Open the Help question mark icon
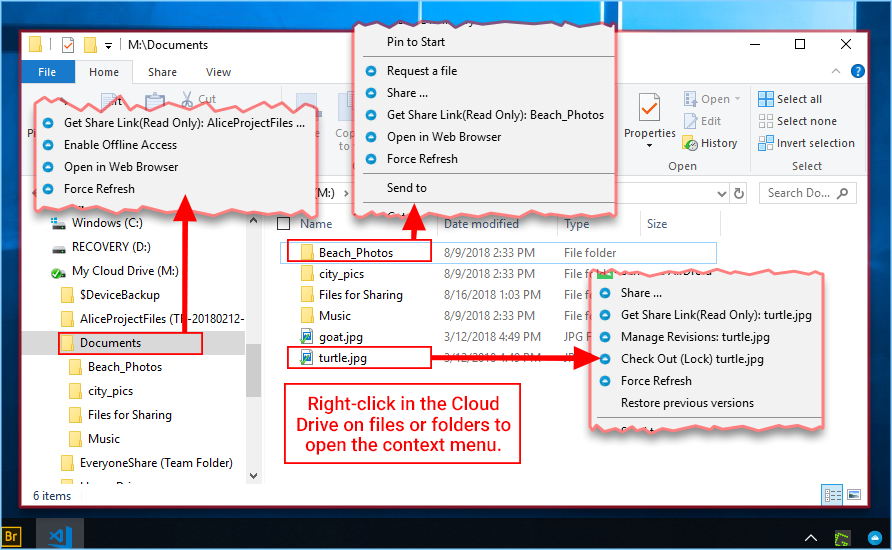 click(857, 71)
